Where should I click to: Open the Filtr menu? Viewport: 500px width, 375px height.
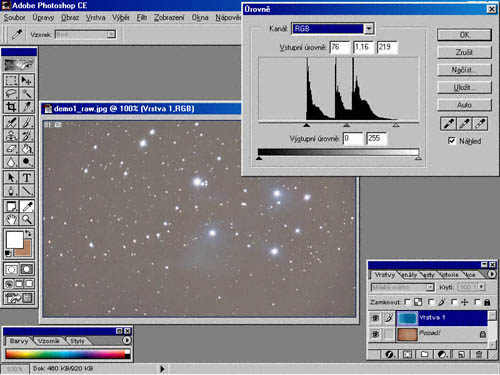point(142,17)
